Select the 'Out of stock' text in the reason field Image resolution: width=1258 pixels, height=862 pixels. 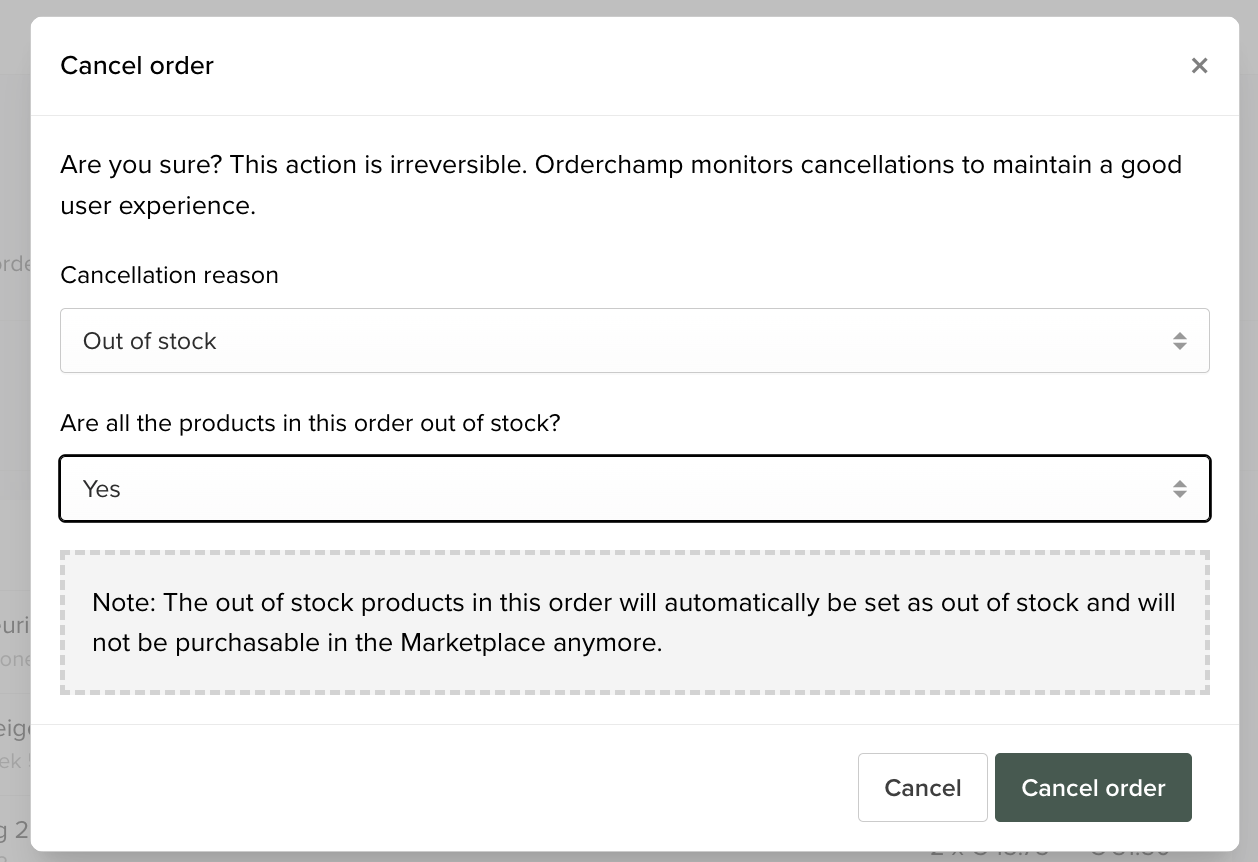(x=150, y=341)
